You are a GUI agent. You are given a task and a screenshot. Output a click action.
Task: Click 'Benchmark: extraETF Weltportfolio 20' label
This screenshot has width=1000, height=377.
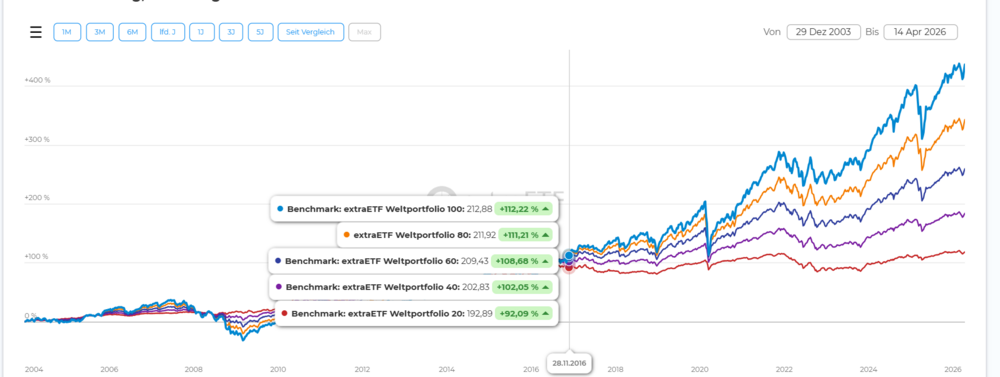click(379, 313)
